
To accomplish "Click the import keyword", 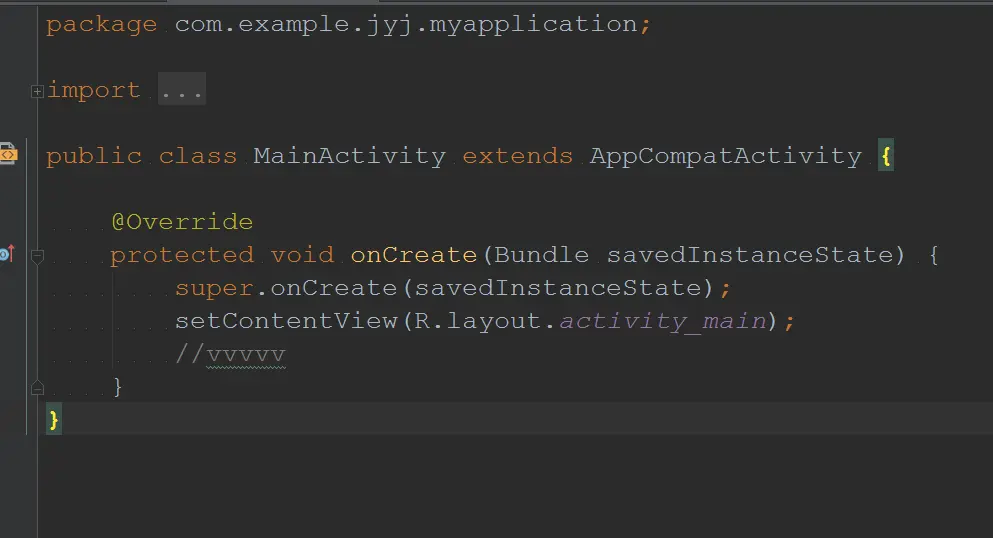I will (x=93, y=91).
